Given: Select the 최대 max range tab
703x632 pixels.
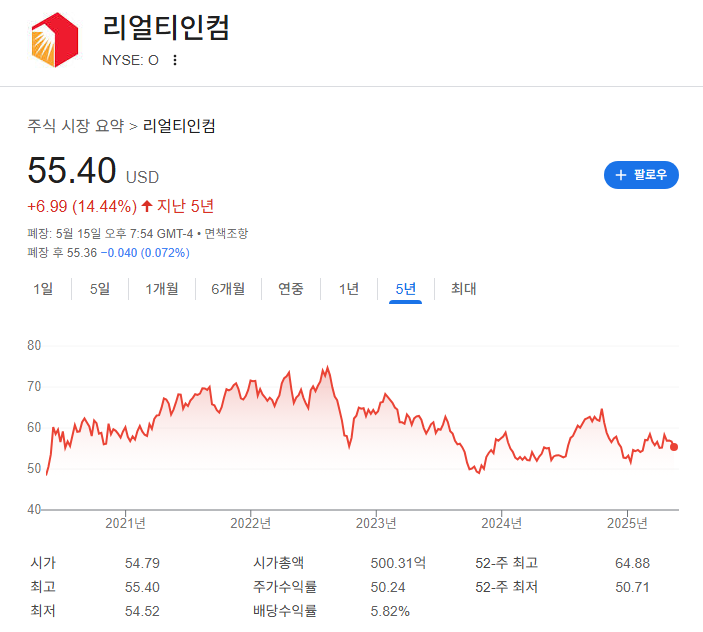Looking at the screenshot, I should tap(464, 289).
